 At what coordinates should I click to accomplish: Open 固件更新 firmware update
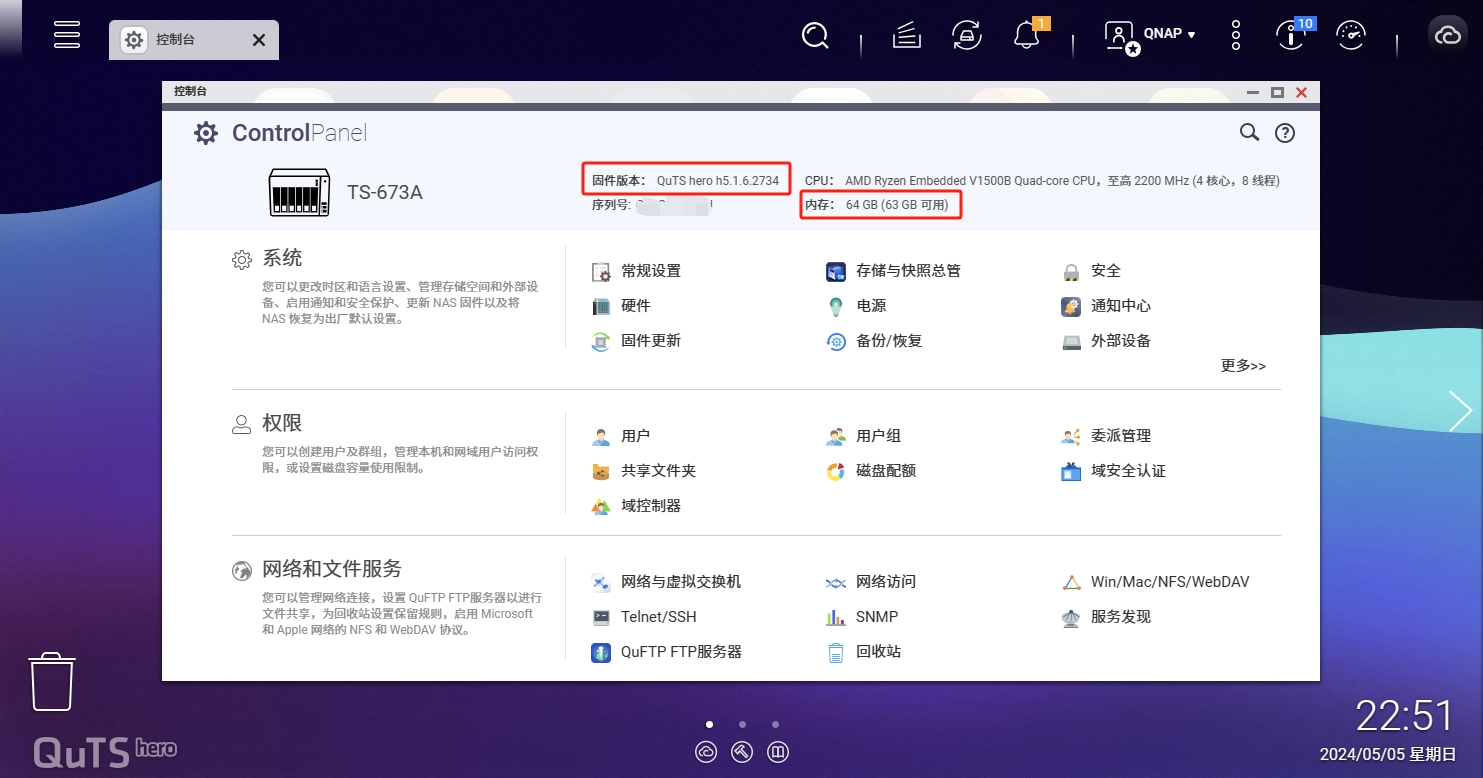click(x=636, y=341)
